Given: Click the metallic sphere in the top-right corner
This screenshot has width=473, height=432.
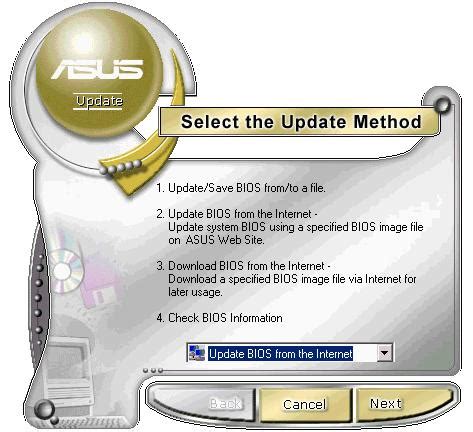Looking at the screenshot, I should pyautogui.click(x=442, y=105).
